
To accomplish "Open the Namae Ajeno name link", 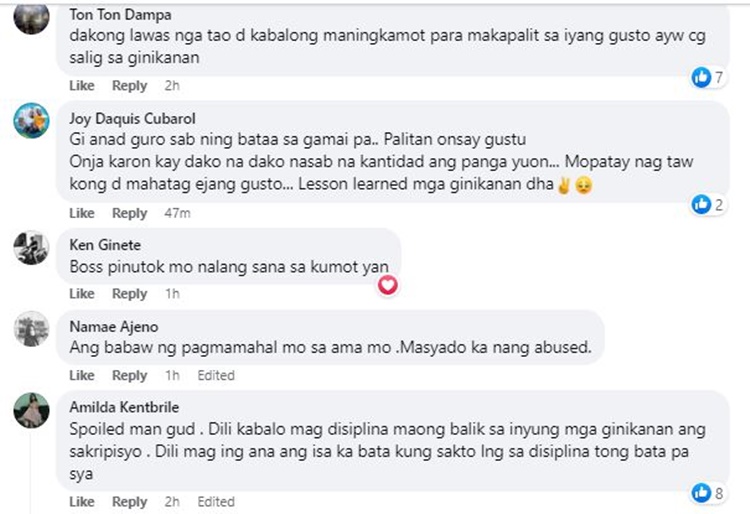I will coord(114,326).
